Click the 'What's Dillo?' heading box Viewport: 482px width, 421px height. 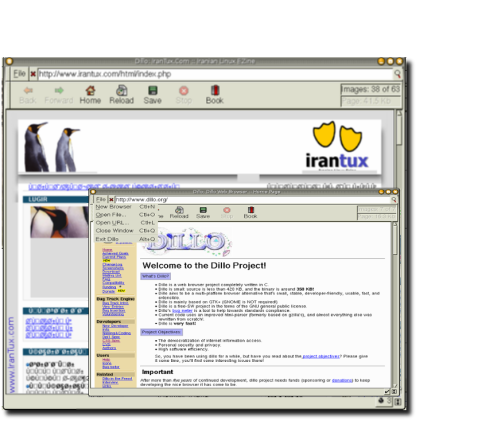coord(155,276)
